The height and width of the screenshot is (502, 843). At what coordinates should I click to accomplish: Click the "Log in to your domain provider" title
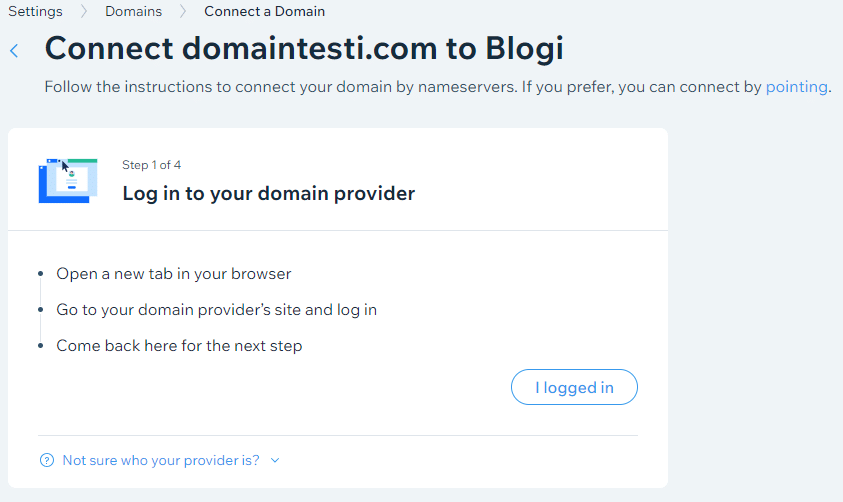pyautogui.click(x=268, y=193)
